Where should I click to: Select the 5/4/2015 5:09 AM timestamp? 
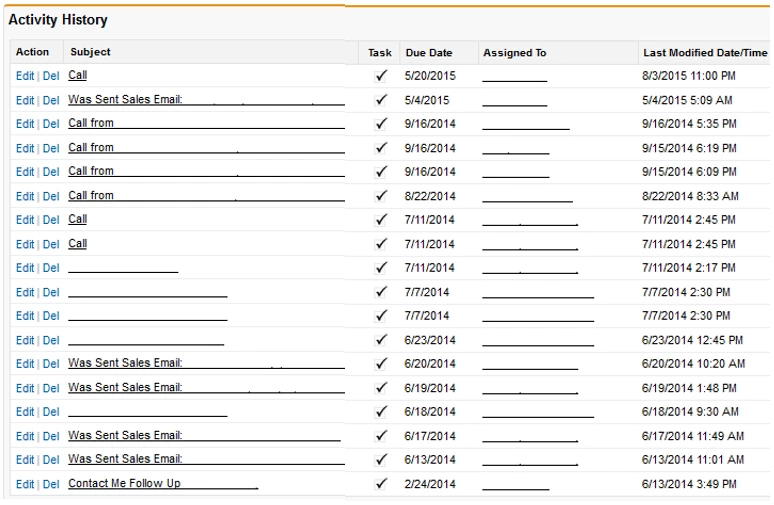point(687,100)
